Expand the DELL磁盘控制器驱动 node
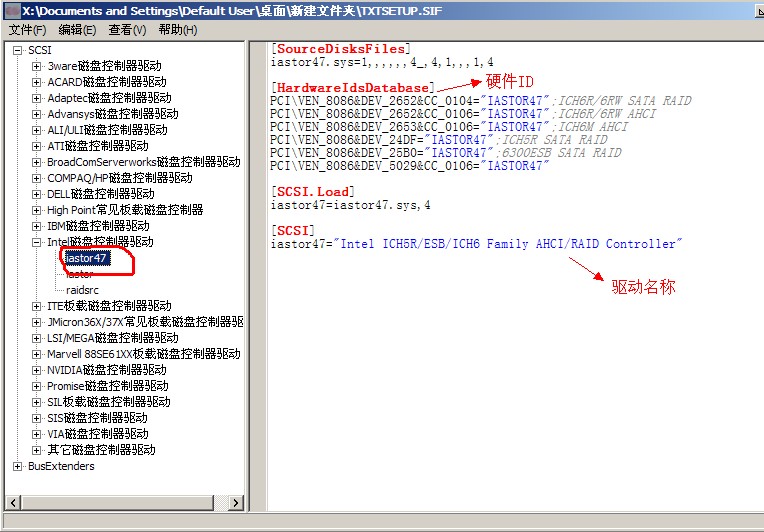Viewport: 764px width, 532px height. 37,194
